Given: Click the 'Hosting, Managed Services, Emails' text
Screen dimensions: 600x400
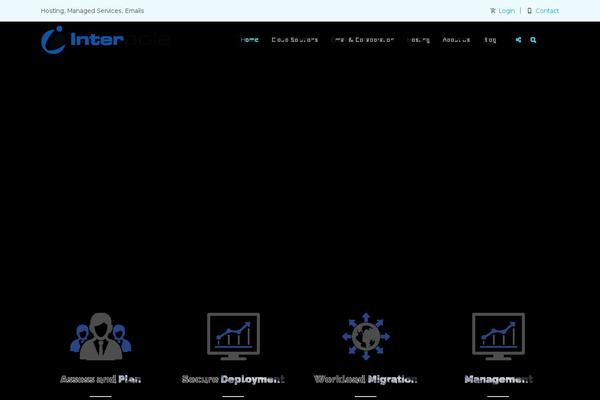Looking at the screenshot, I should (x=92, y=11).
